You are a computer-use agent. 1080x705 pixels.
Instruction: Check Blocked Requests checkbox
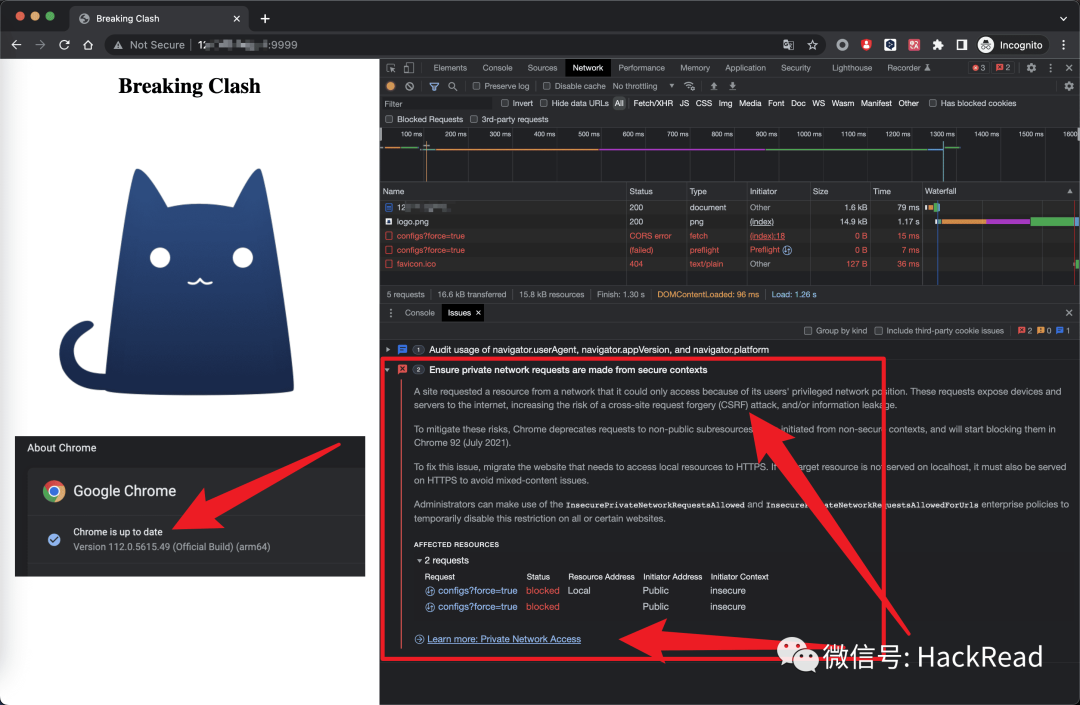tap(389, 119)
